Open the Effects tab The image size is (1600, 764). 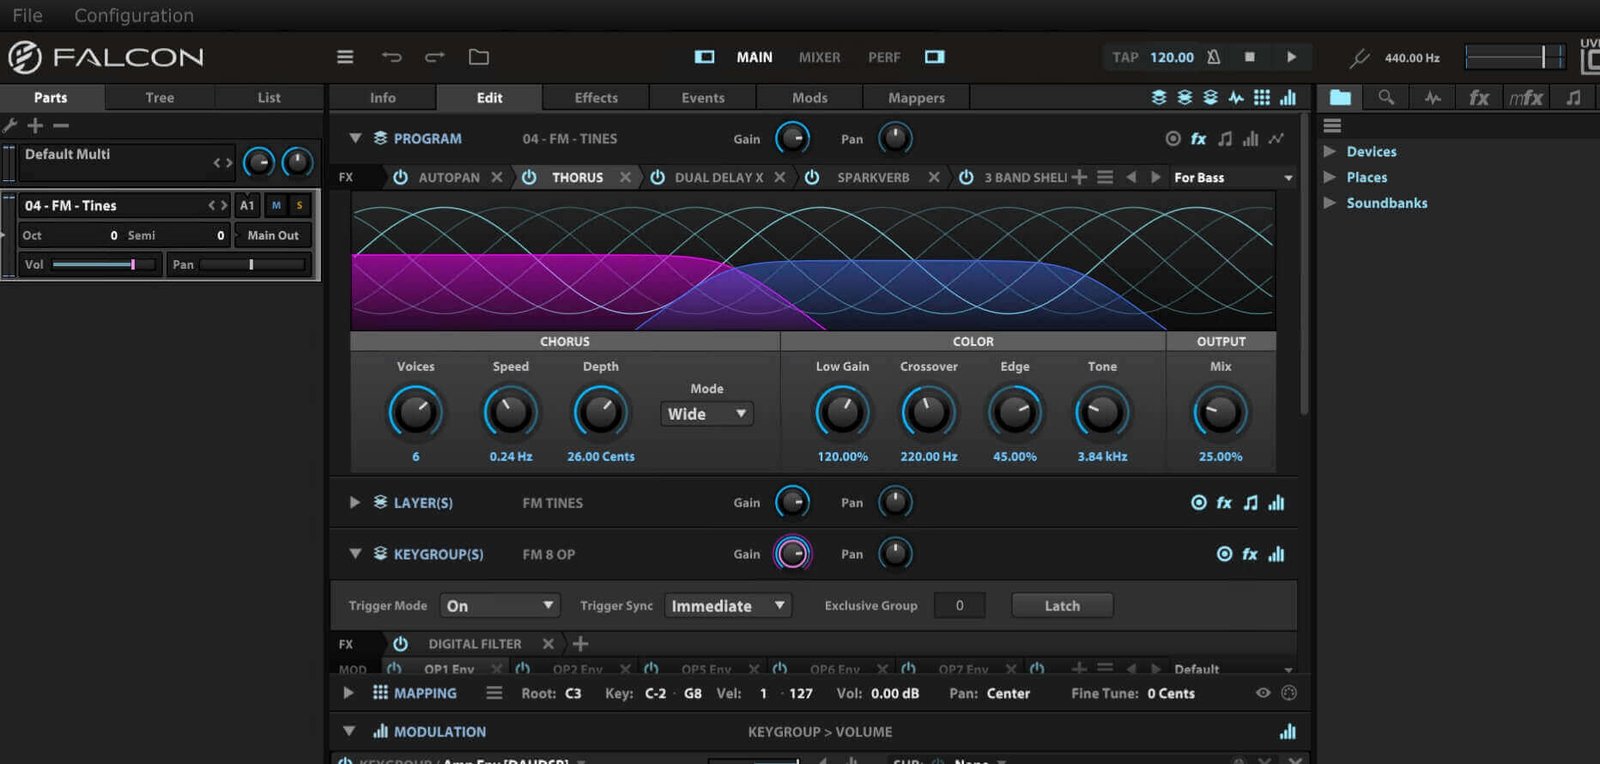pyautogui.click(x=596, y=97)
